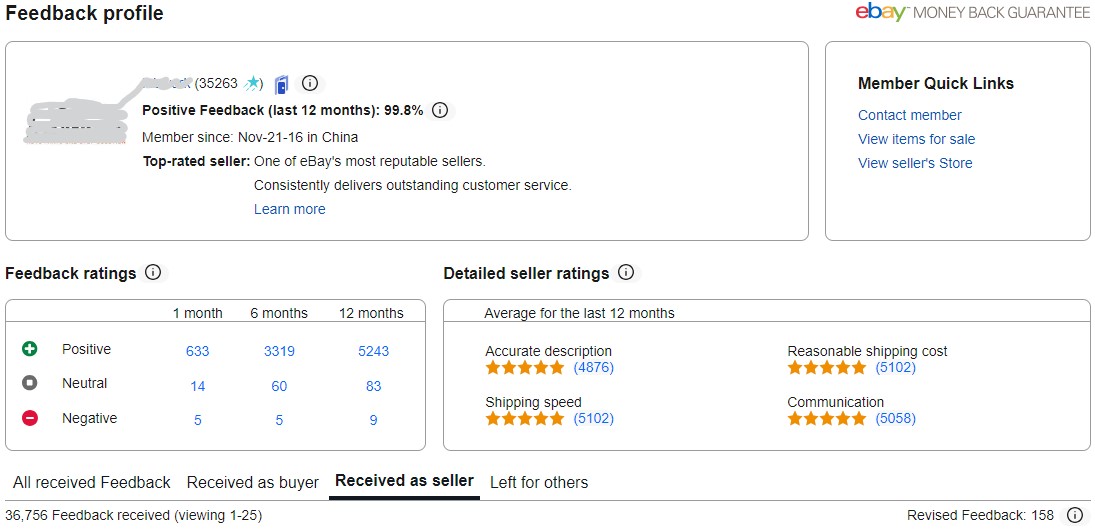This screenshot has height=529, width=1095.
Task: Click the 9 negative 12 months count
Action: click(x=373, y=420)
